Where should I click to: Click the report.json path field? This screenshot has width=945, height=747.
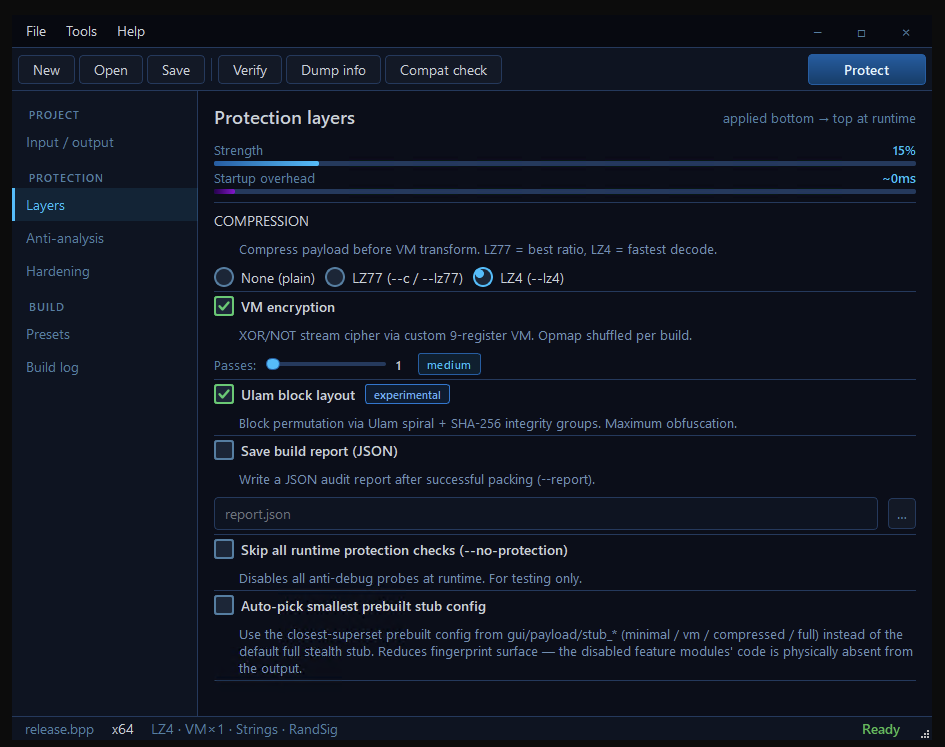(x=545, y=514)
